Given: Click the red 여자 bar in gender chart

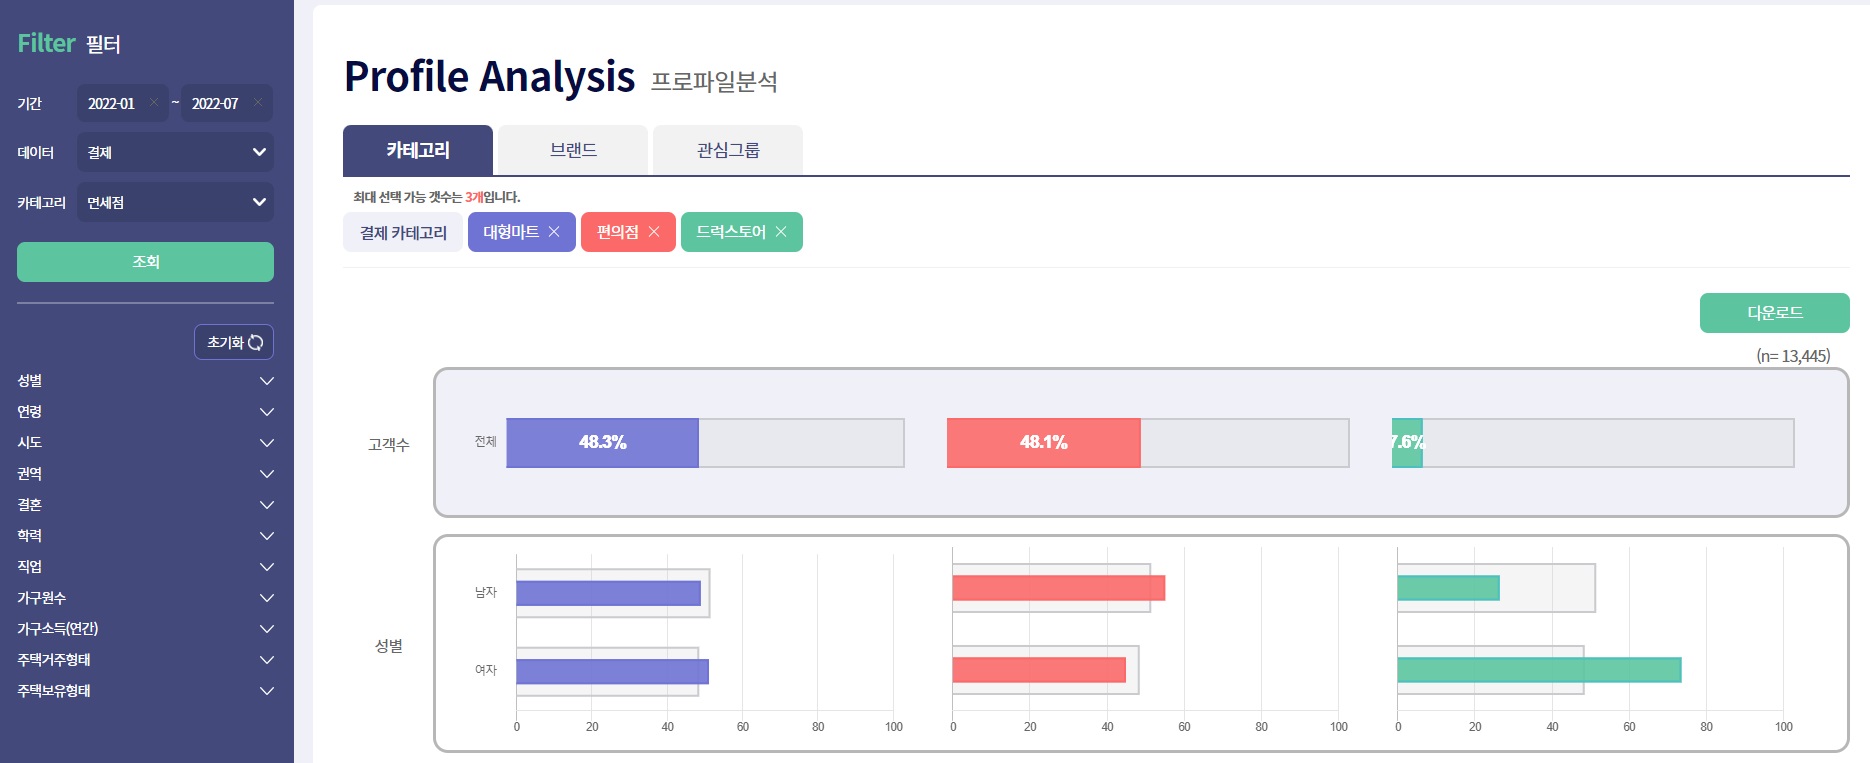Looking at the screenshot, I should pyautogui.click(x=1039, y=670).
